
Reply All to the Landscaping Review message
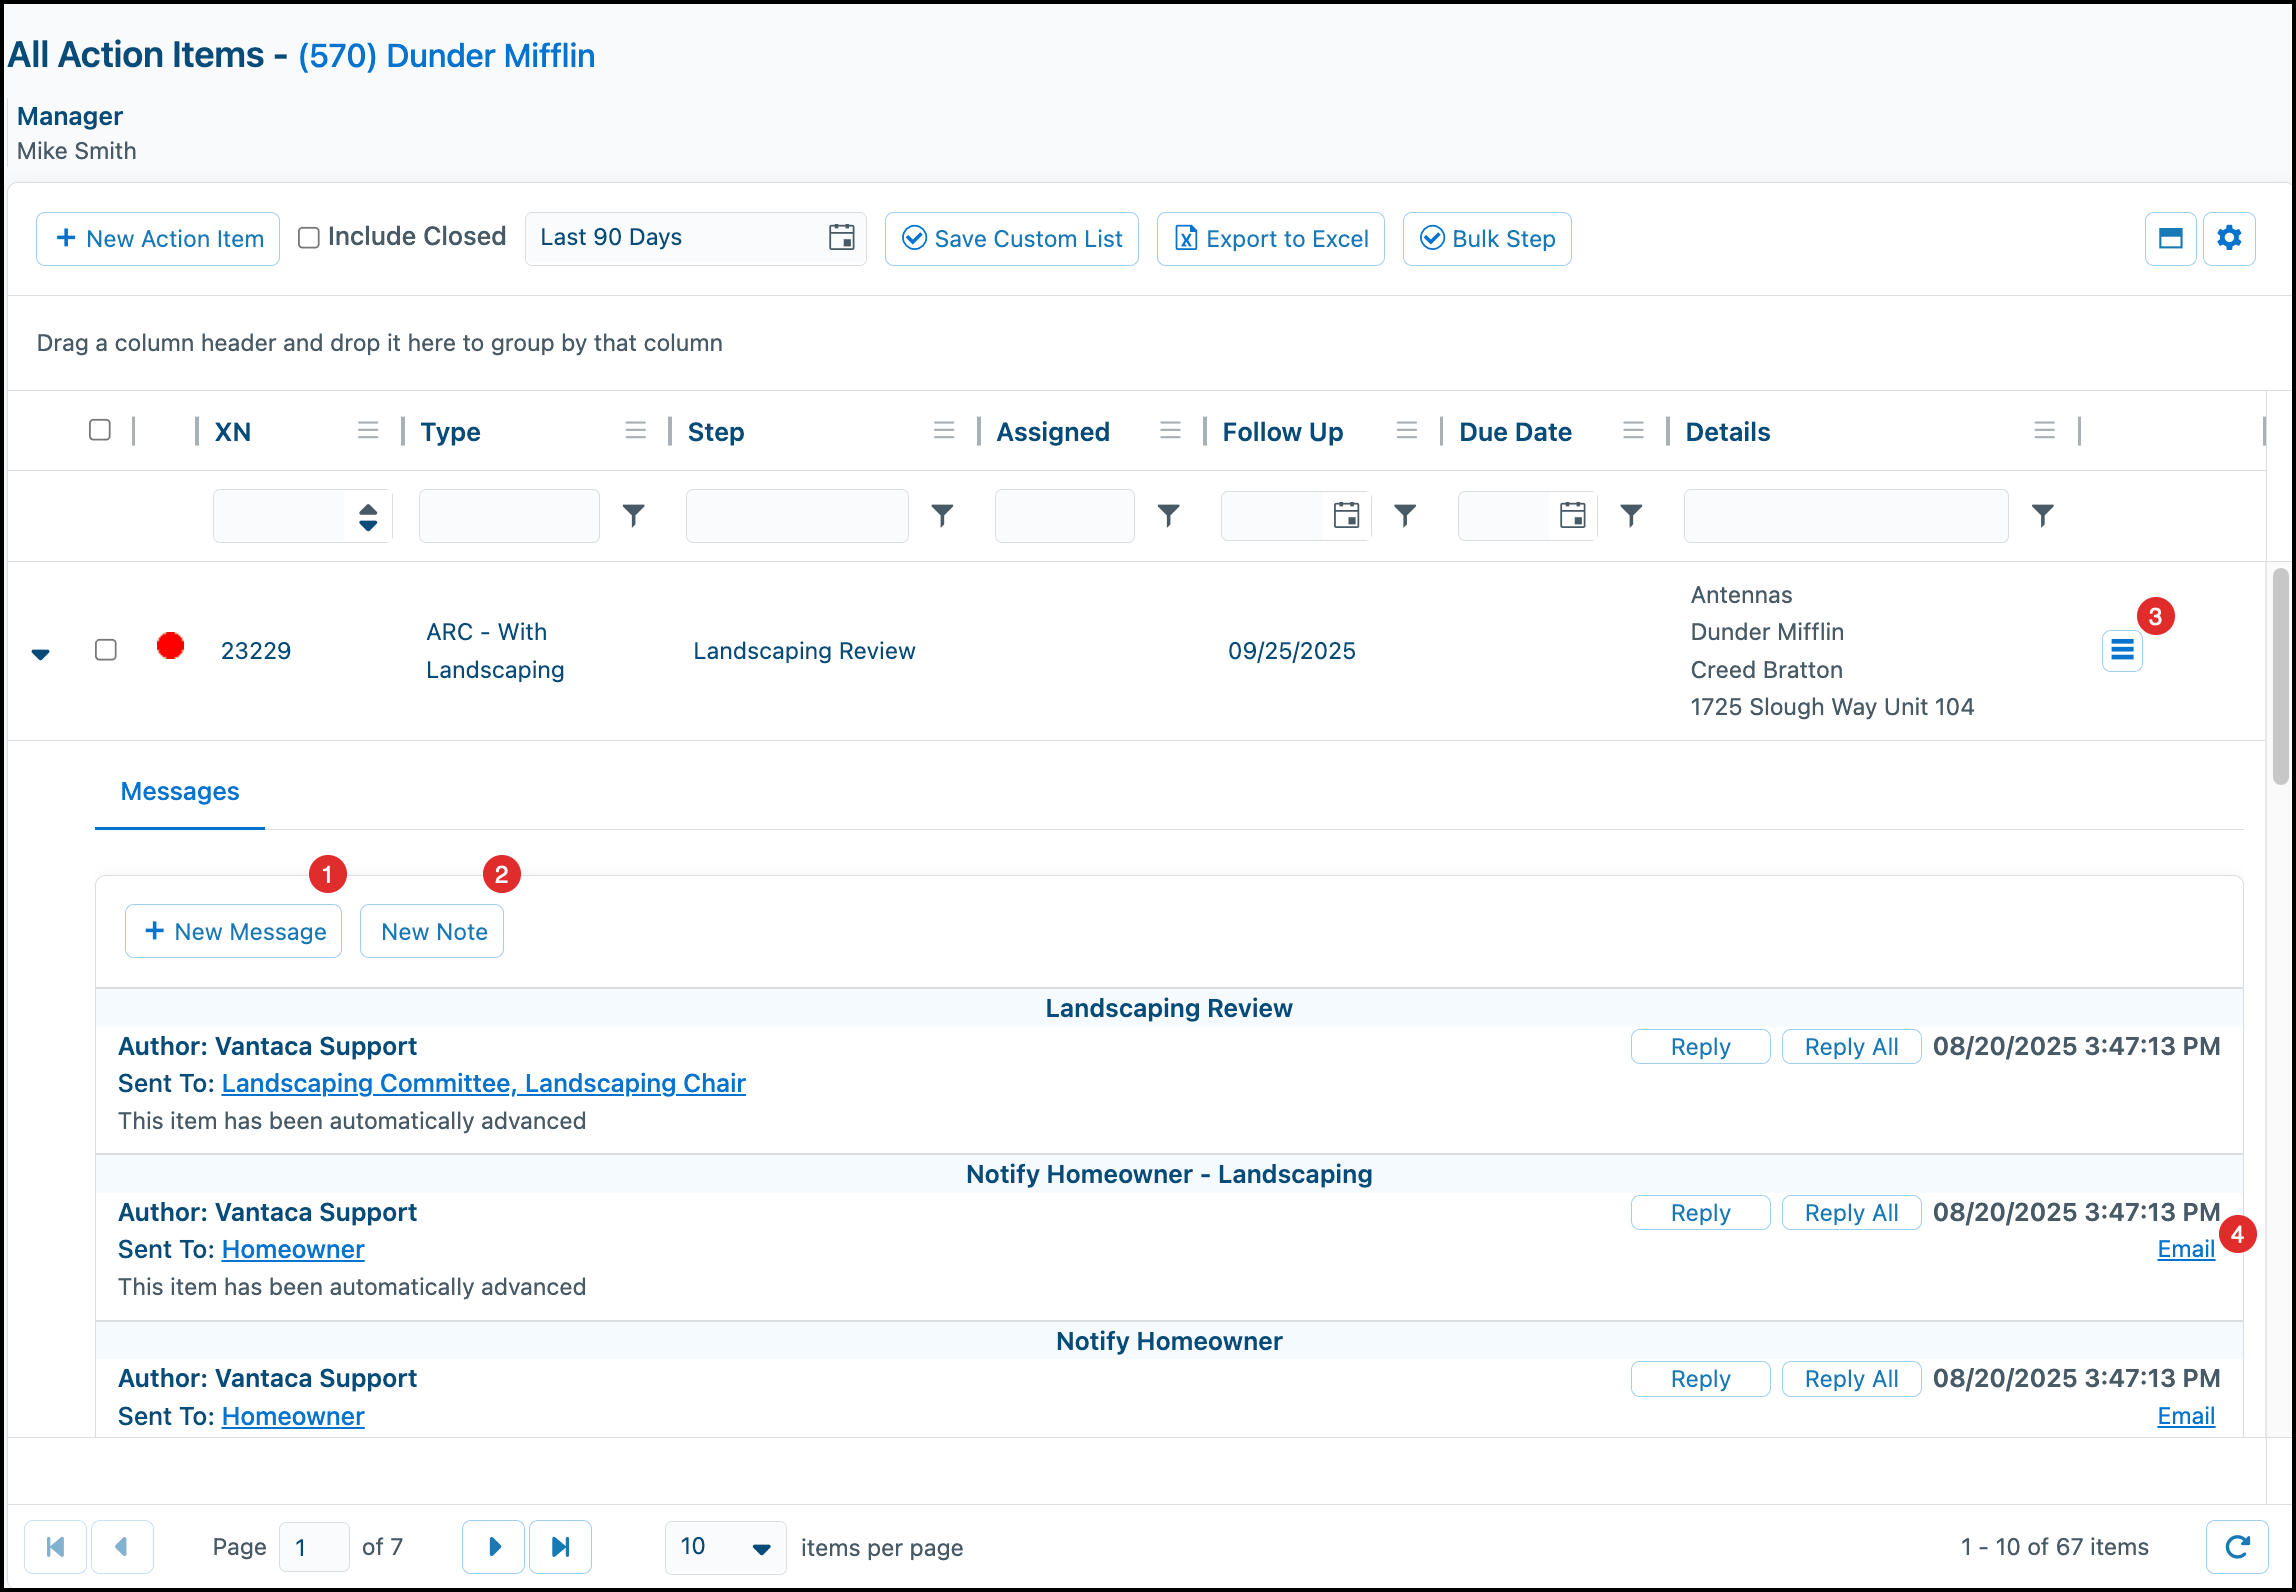[x=1851, y=1047]
